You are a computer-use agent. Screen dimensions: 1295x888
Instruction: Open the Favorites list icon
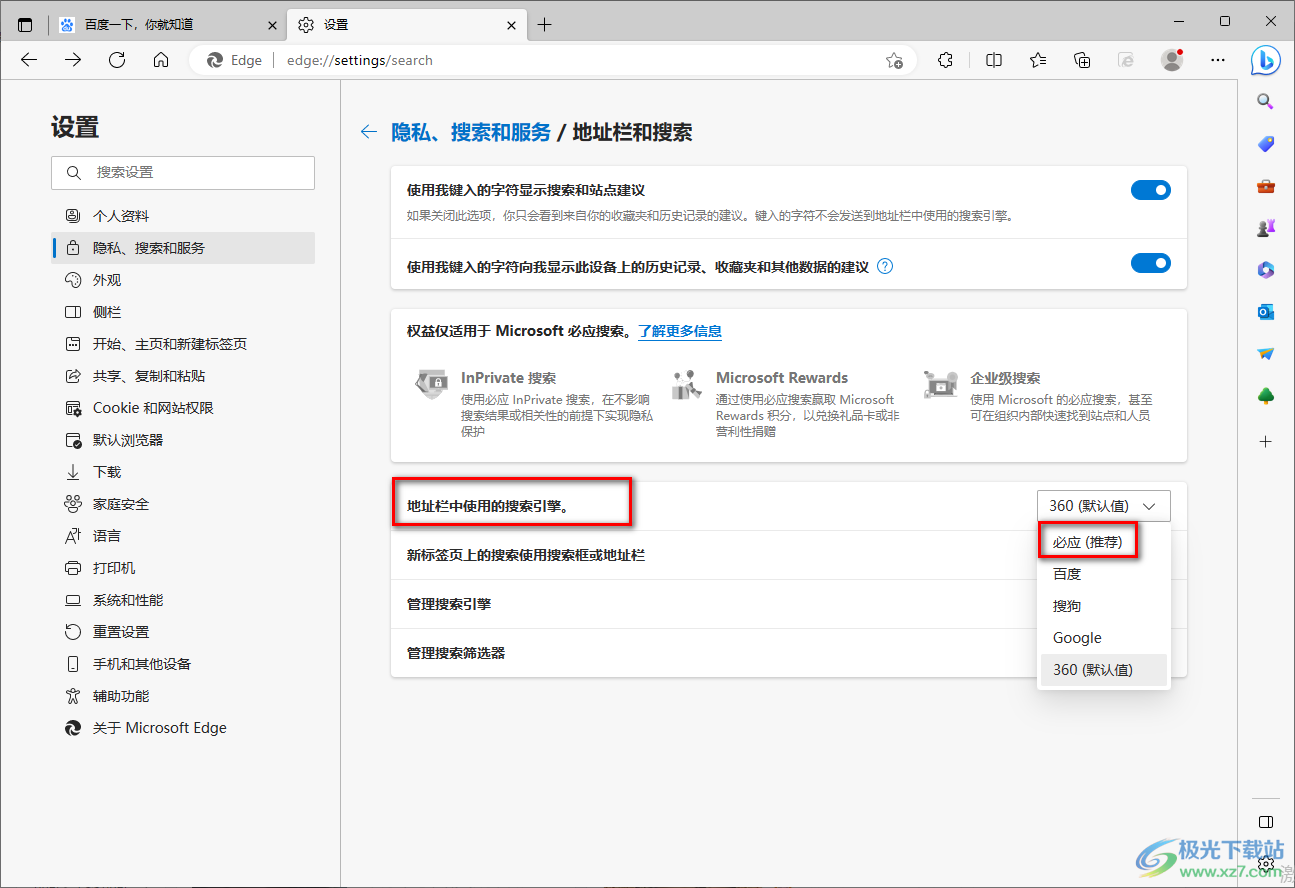(x=1038, y=60)
